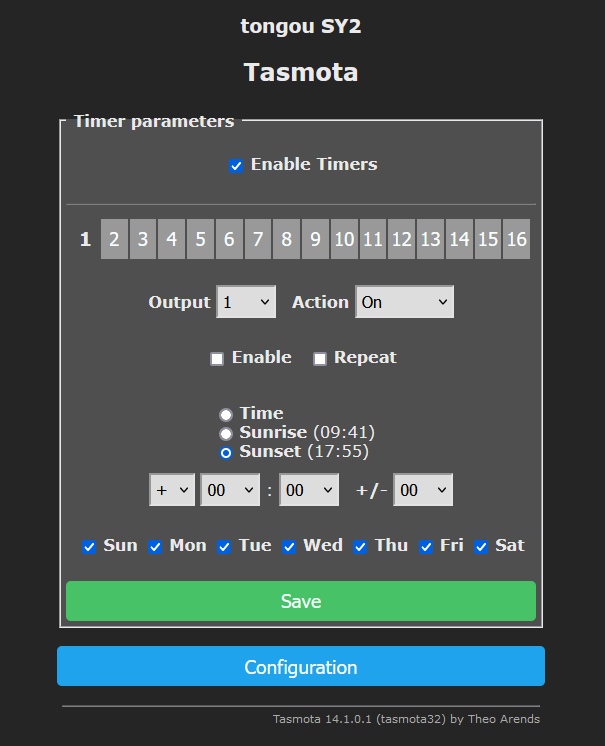Open timer tab 5
Image resolution: width=605 pixels, height=746 pixels.
coord(200,239)
